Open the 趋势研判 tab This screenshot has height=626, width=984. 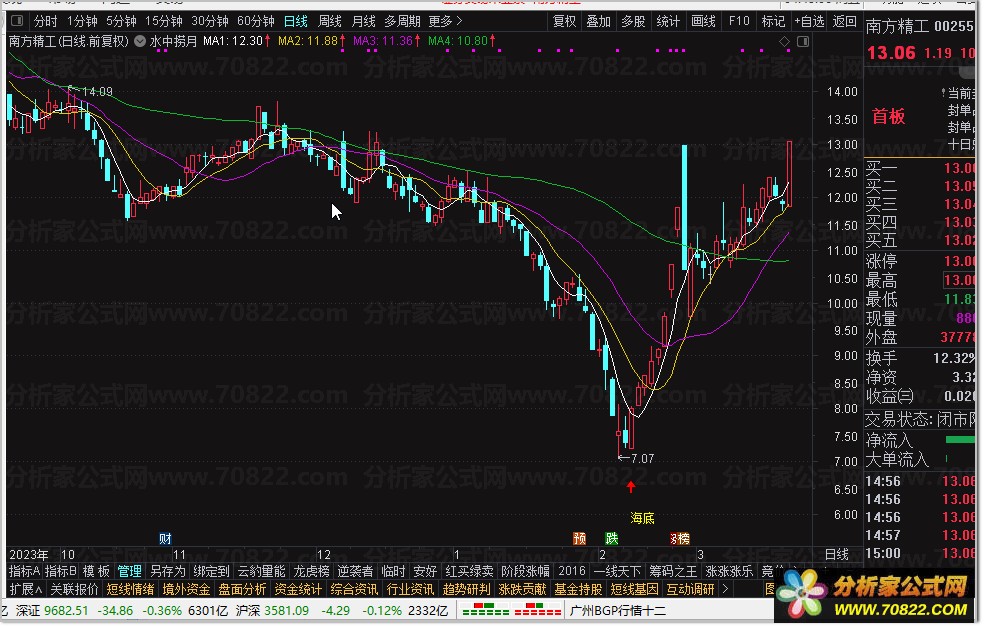[466, 590]
